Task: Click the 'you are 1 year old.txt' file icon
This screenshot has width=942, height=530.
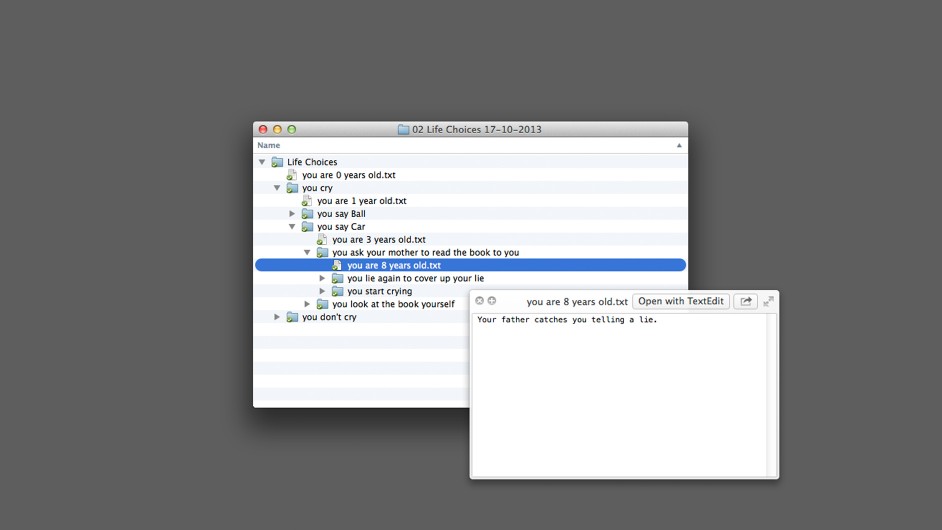Action: pos(307,201)
